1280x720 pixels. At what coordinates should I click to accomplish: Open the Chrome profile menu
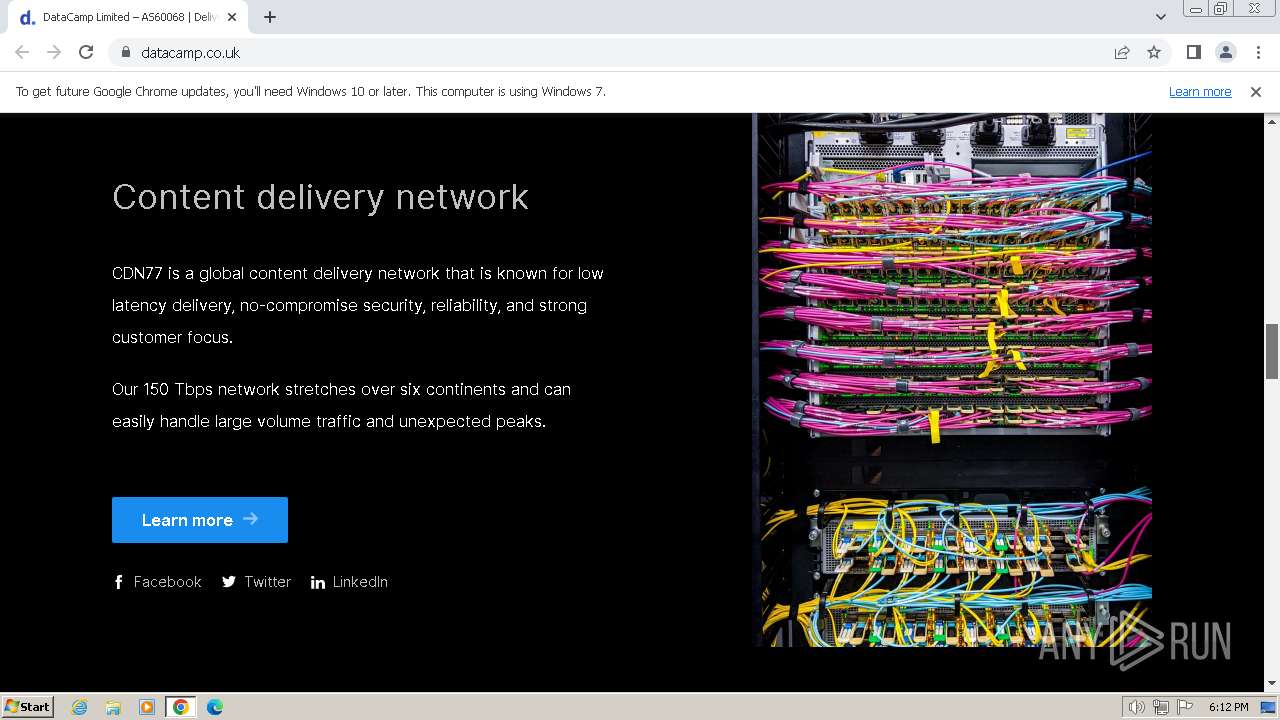pos(1225,52)
